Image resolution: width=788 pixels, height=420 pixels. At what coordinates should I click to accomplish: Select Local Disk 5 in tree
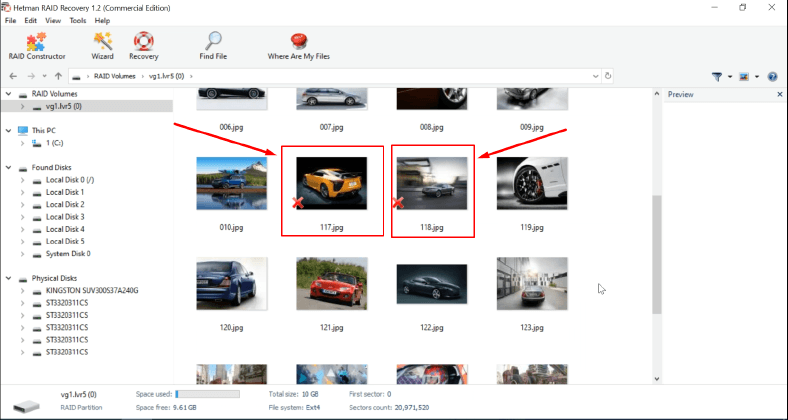(65, 241)
